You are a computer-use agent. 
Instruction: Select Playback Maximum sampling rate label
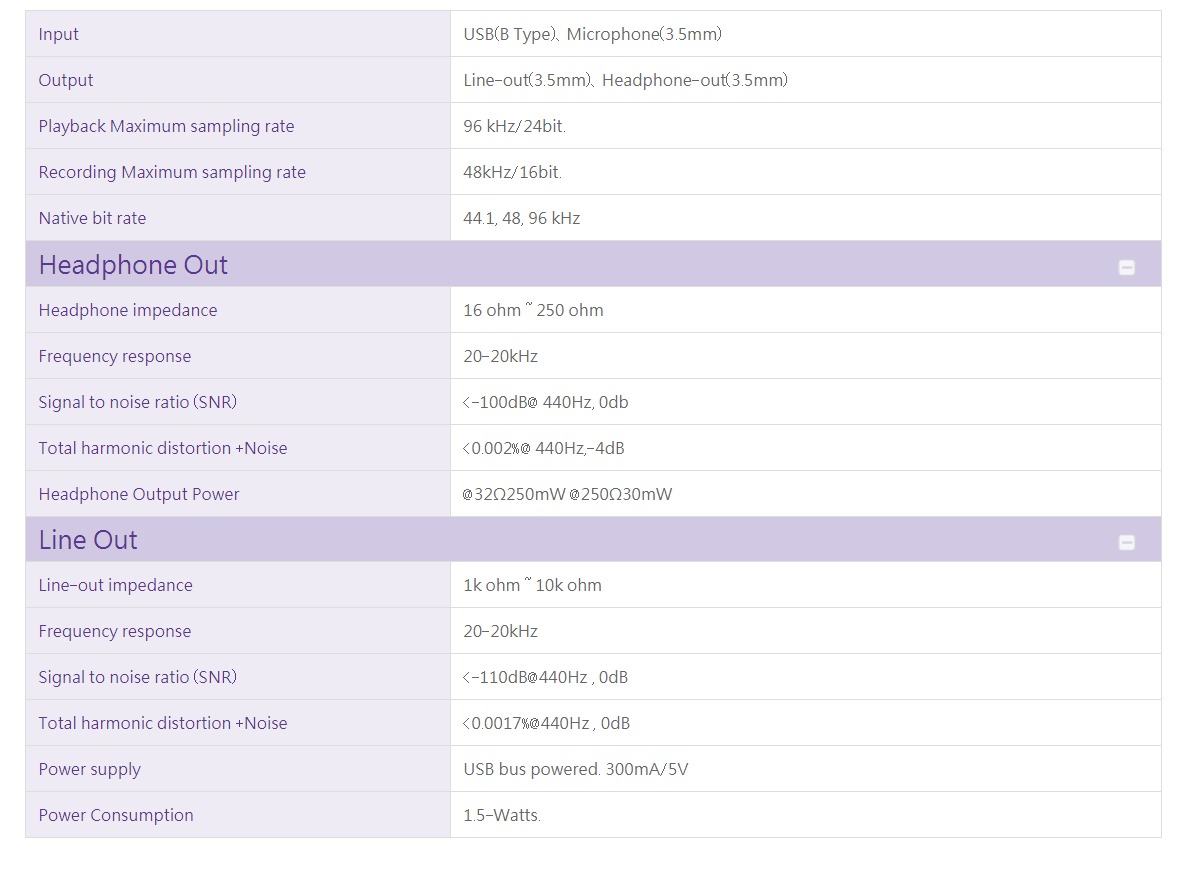click(166, 126)
